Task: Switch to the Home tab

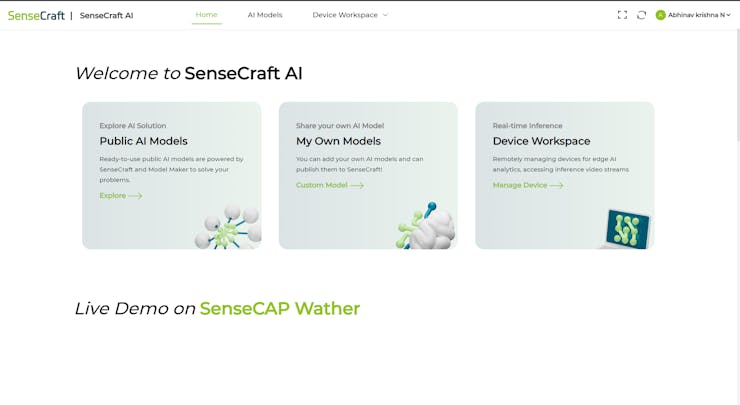Action: [x=206, y=15]
